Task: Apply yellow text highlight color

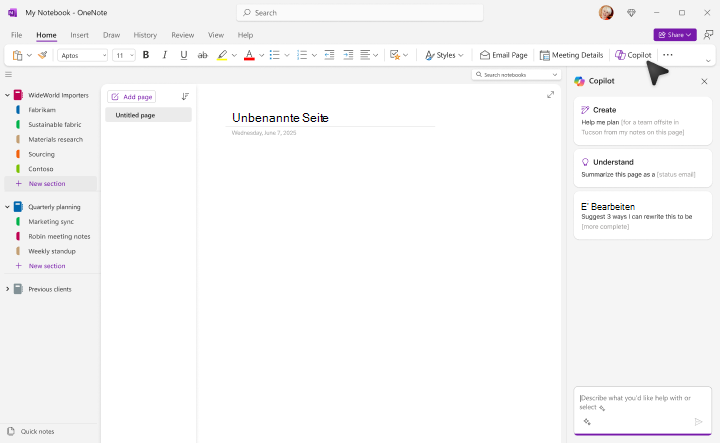Action: tap(222, 55)
